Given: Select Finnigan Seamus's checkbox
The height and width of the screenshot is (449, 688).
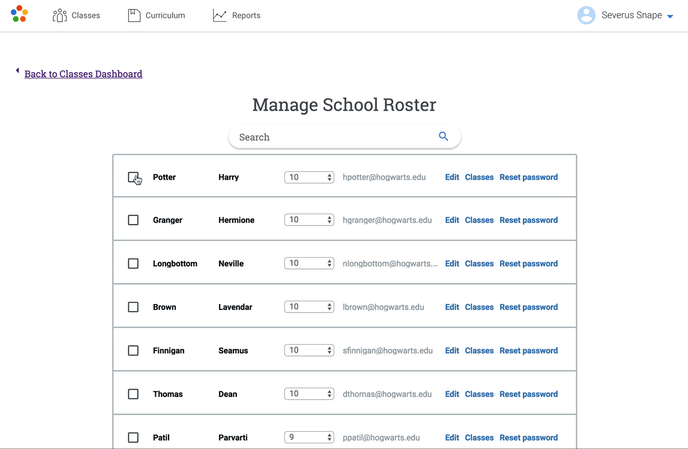Looking at the screenshot, I should point(133,350).
